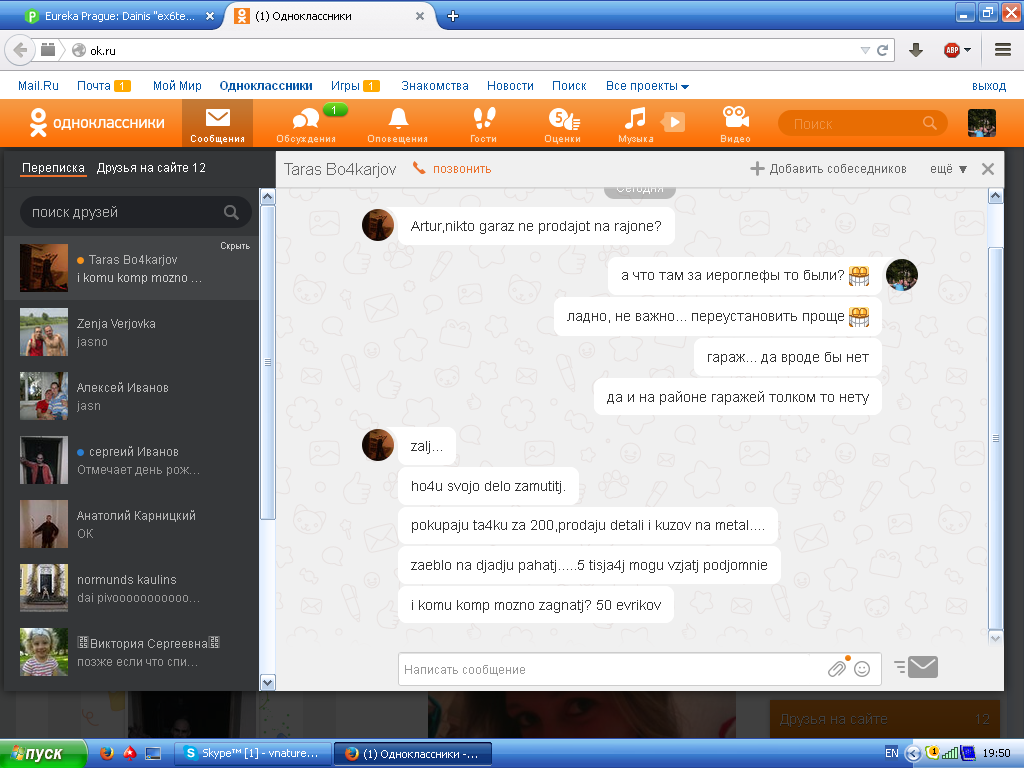Screen dimensions: 1024x768
Task: Open the Firefox hamburger menu
Action: 1002,50
